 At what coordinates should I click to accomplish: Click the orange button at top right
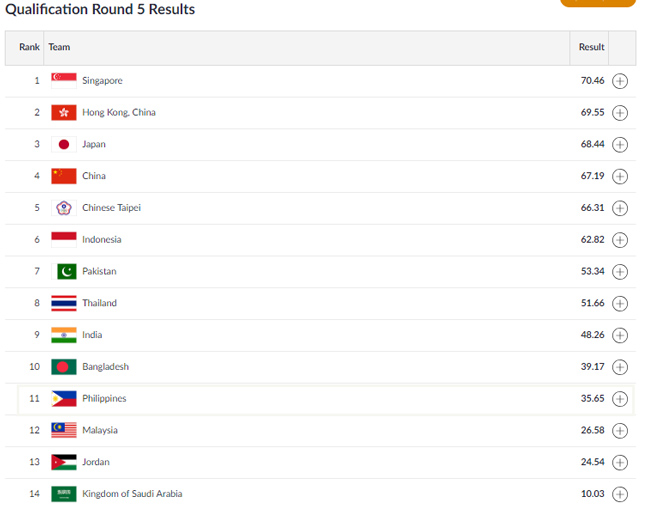click(598, 3)
